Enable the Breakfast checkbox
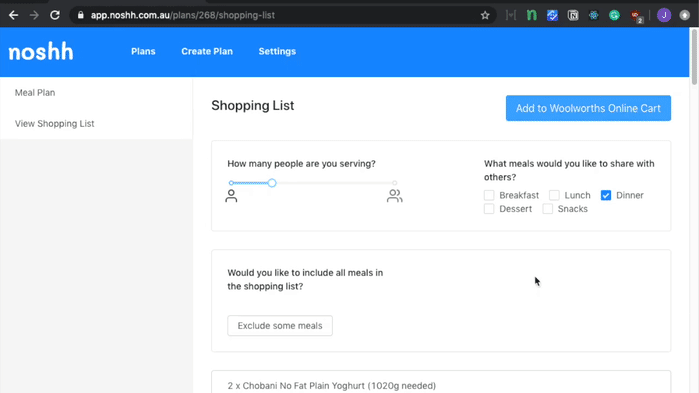The width and height of the screenshot is (699, 393). point(489,195)
